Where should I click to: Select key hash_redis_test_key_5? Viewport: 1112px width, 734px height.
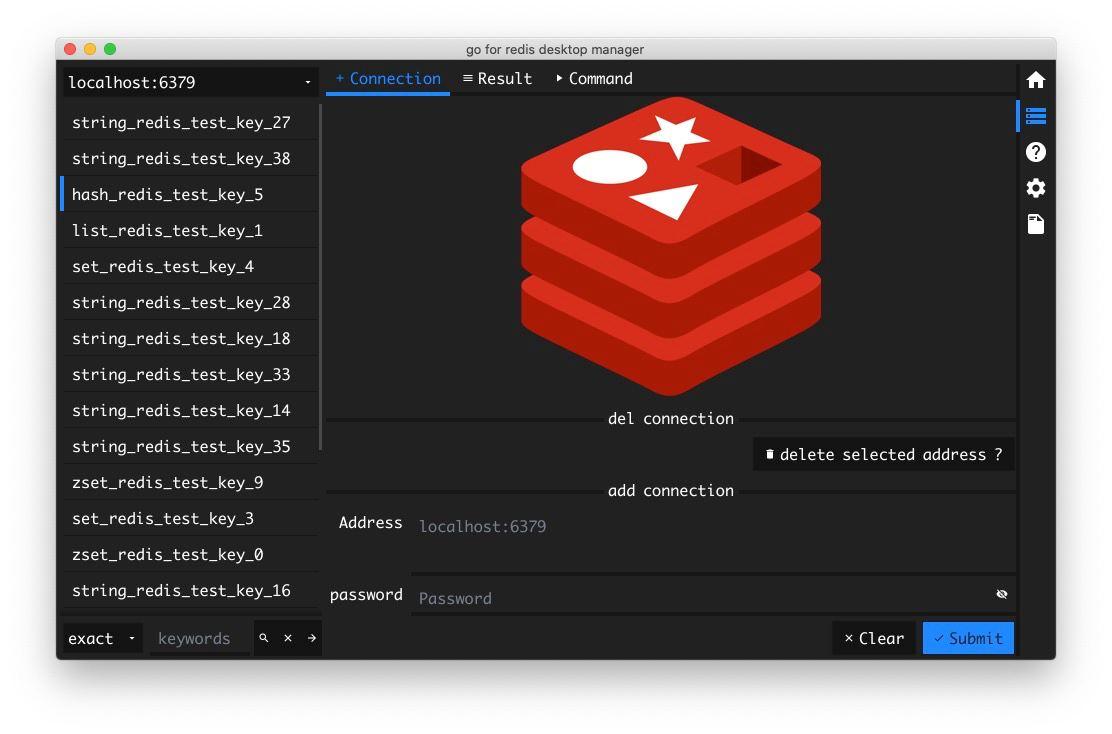(x=190, y=194)
